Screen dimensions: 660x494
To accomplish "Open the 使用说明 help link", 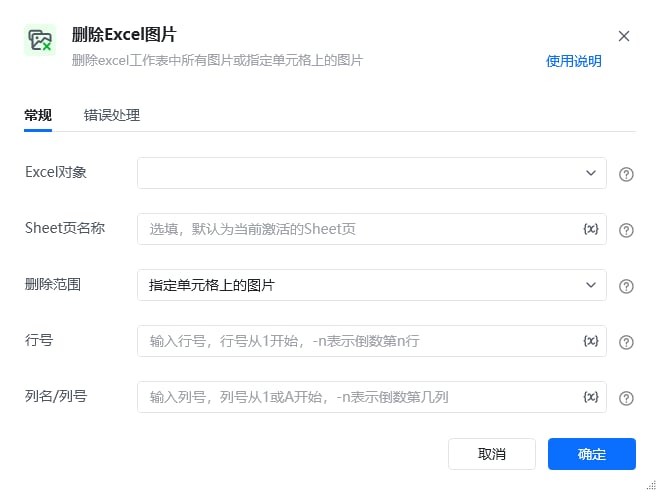I will pos(573,61).
